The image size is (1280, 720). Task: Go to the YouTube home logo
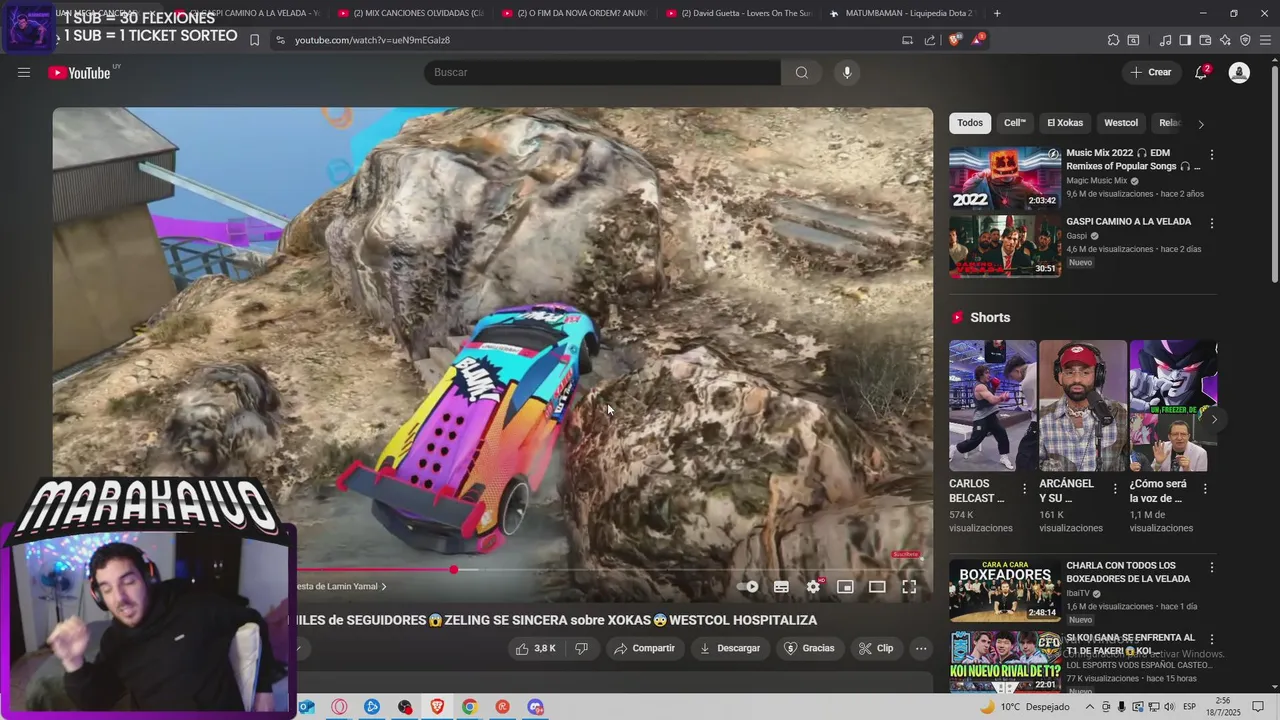pyautogui.click(x=80, y=72)
